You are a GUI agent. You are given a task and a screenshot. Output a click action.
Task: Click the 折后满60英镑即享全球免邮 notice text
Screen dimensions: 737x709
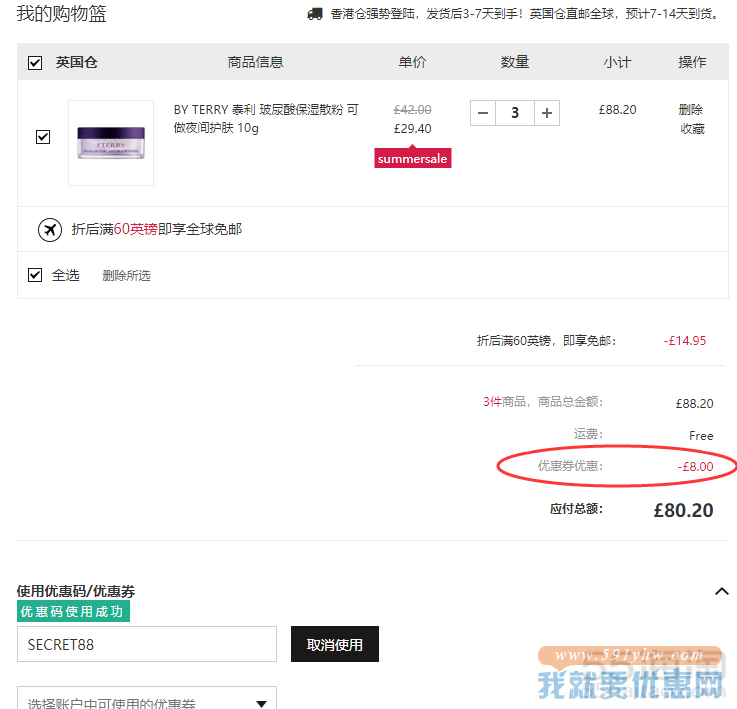coord(157,229)
